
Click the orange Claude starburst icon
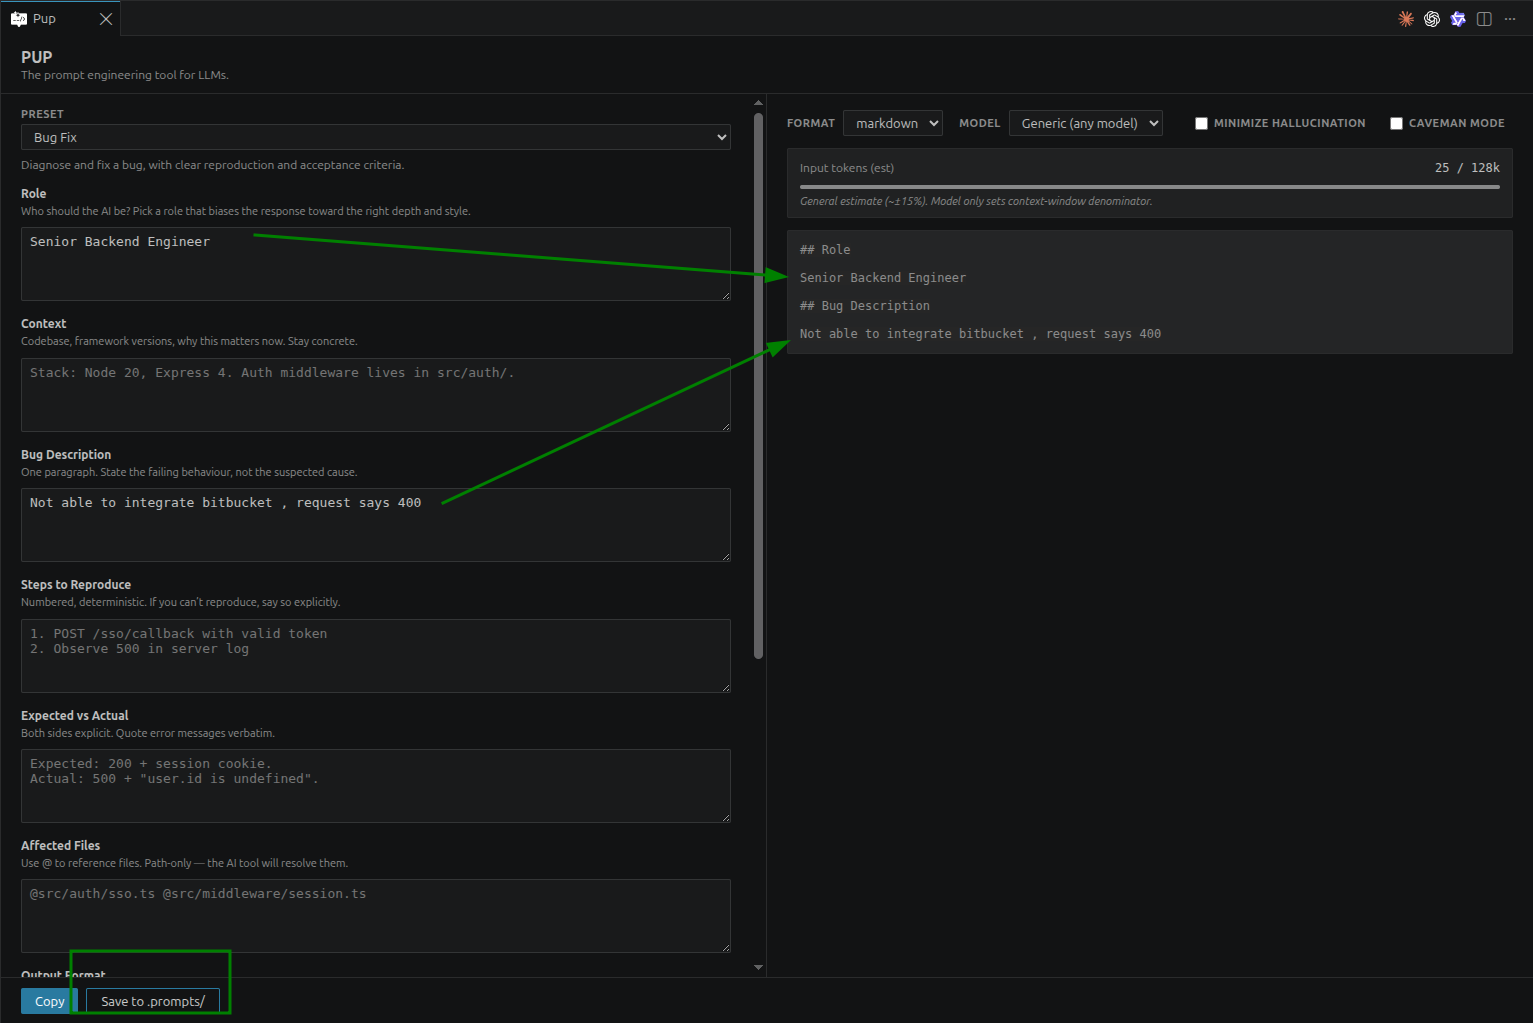[1406, 19]
